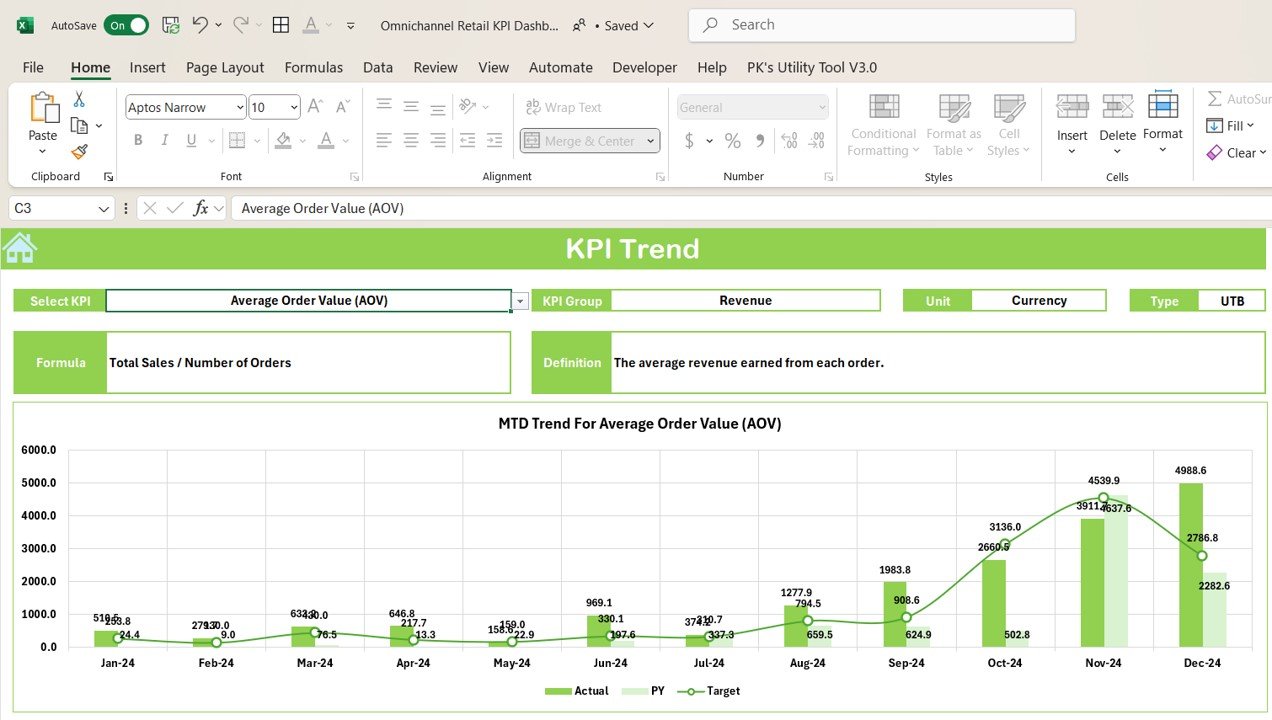Viewport: 1272px width, 720px height.
Task: Increase font size with the A-up icon
Action: 315,106
